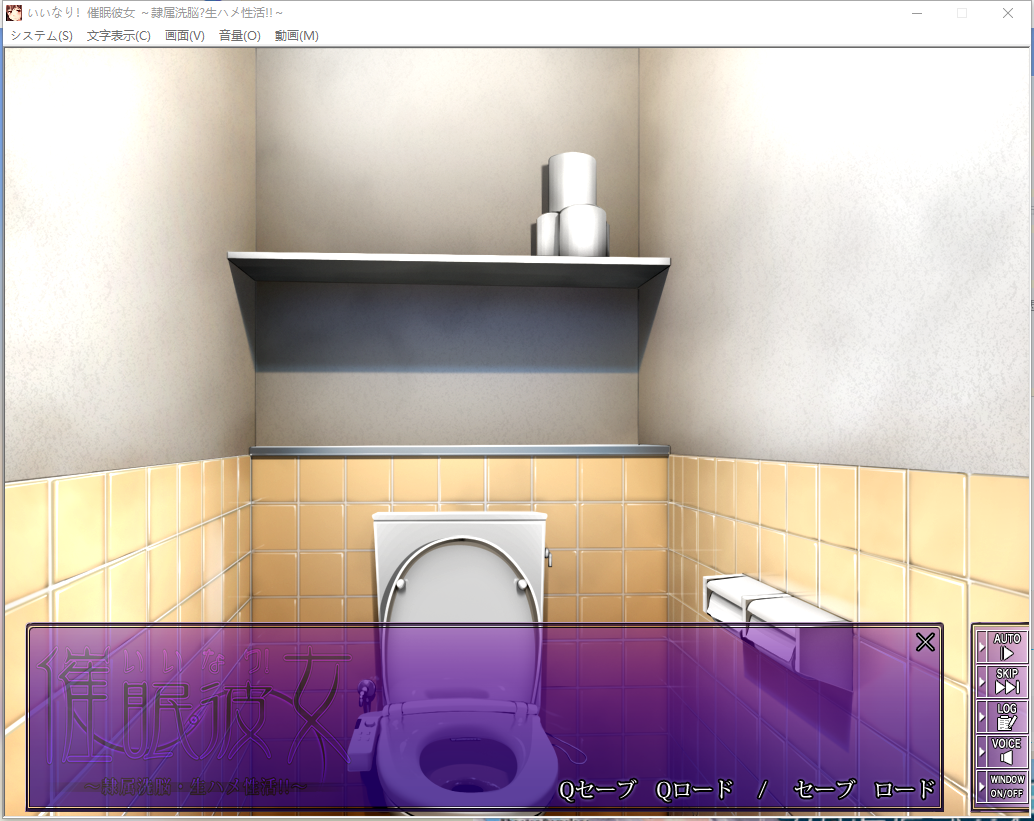
Task: Toggle WINDOW ON/OFF display
Action: pos(1007,786)
